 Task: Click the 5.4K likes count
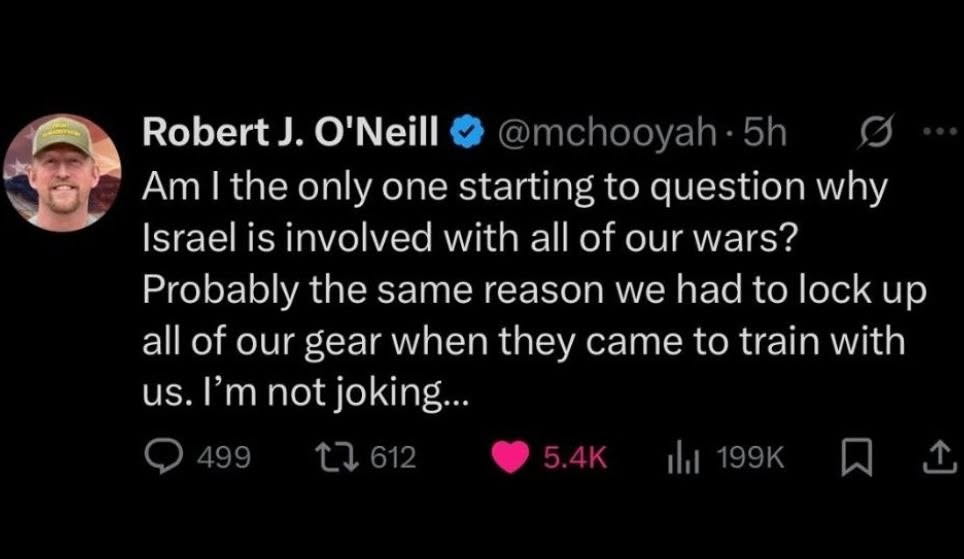coord(575,458)
